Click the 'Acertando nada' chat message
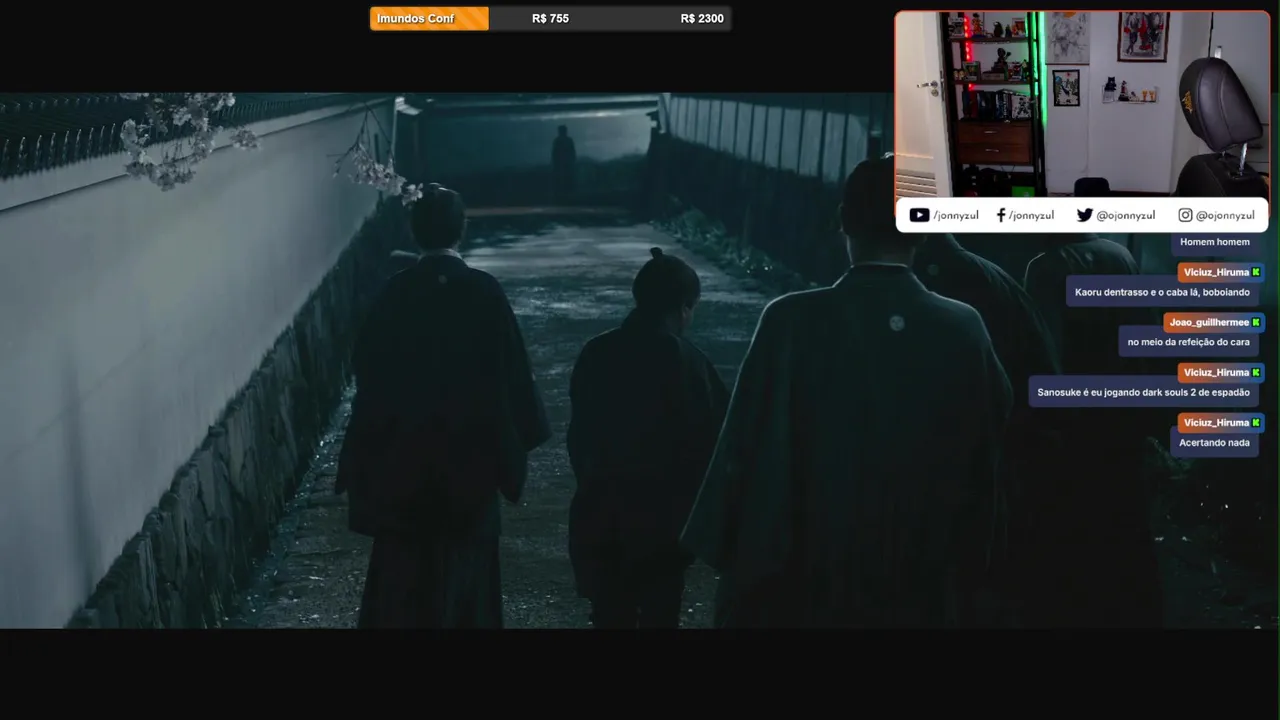 pos(1214,442)
